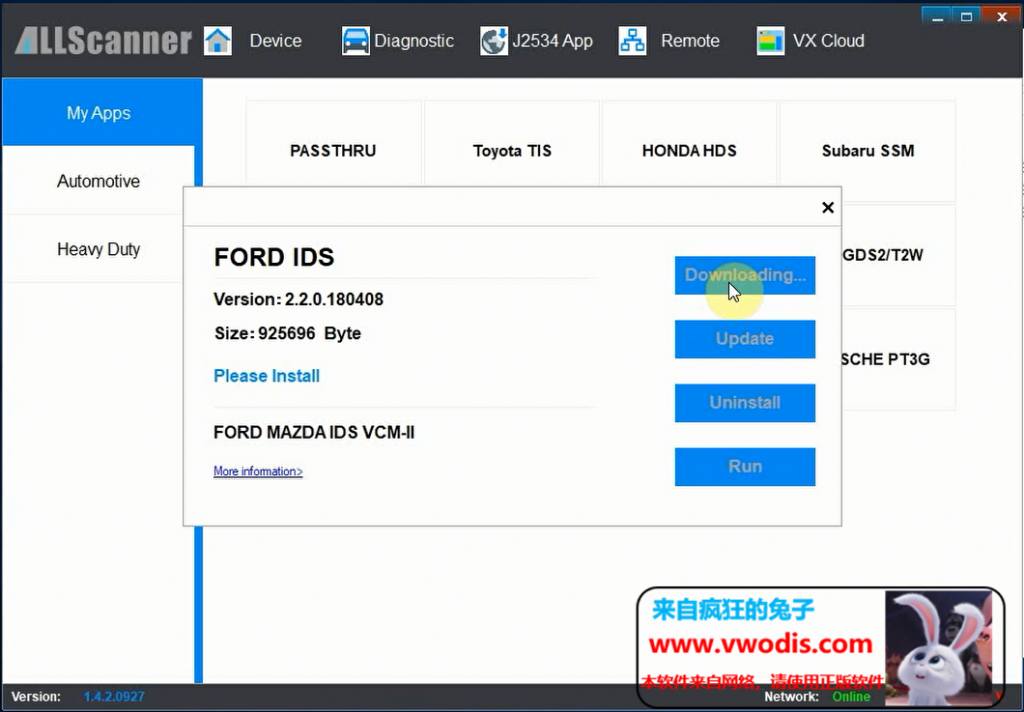Switch to the My Apps tab
Image resolution: width=1024 pixels, height=712 pixels.
pos(98,113)
